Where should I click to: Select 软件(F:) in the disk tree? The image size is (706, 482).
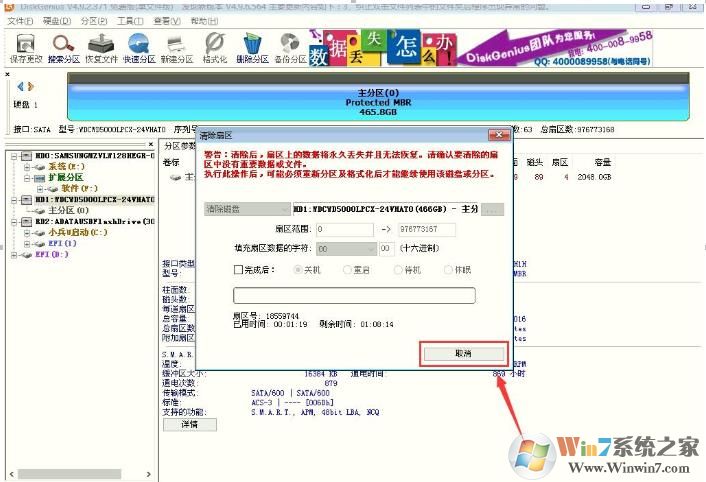click(x=79, y=189)
